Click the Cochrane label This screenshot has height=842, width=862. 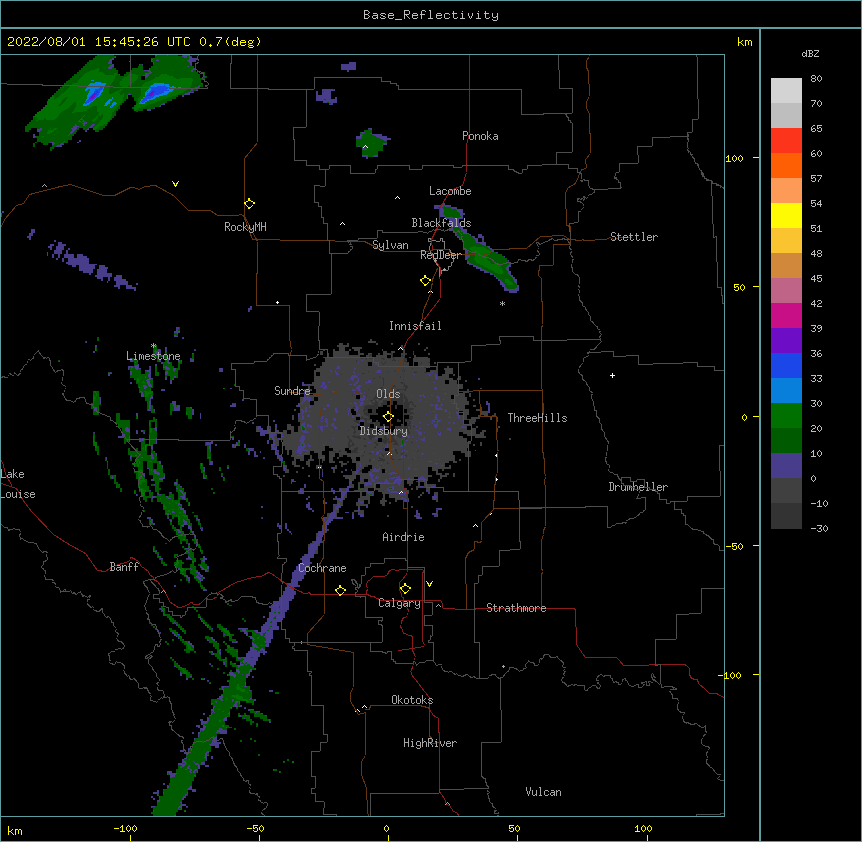pyautogui.click(x=322, y=568)
